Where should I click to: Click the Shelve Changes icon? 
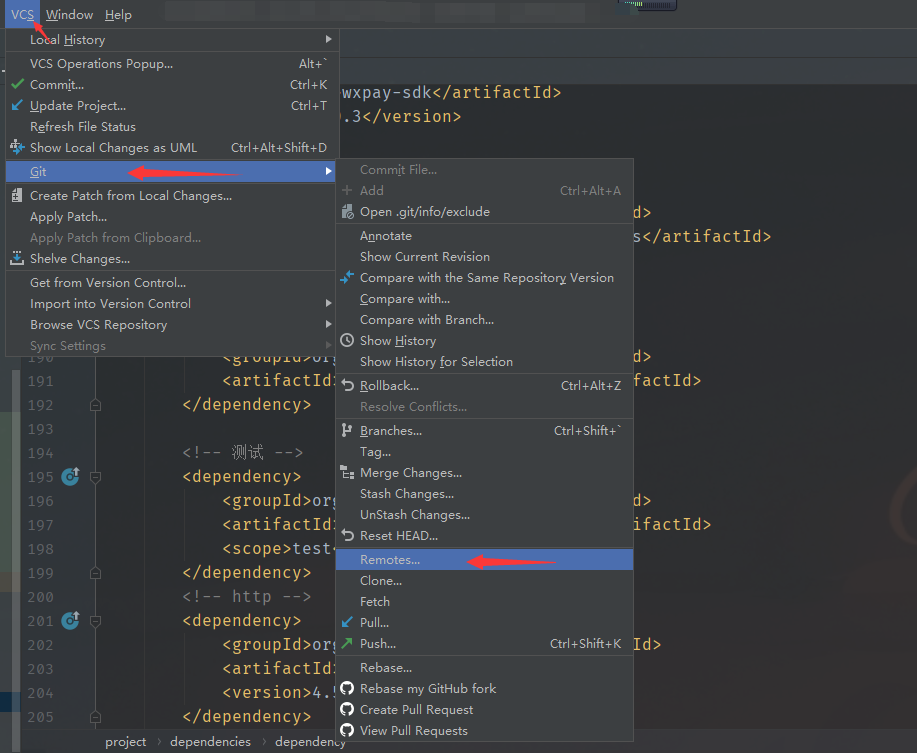18,258
